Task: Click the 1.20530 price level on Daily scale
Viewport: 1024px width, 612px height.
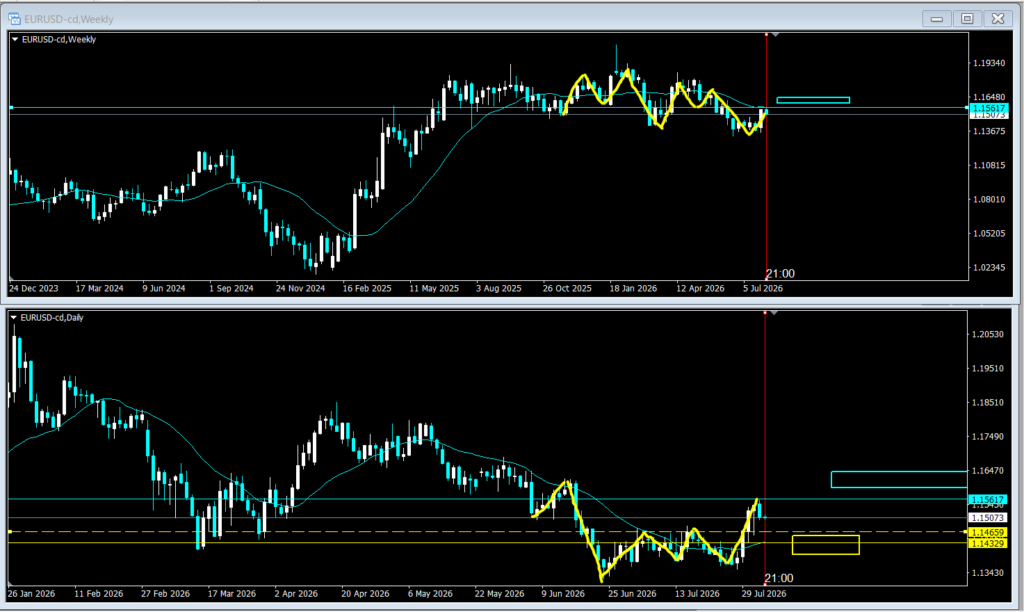Action: 988,334
